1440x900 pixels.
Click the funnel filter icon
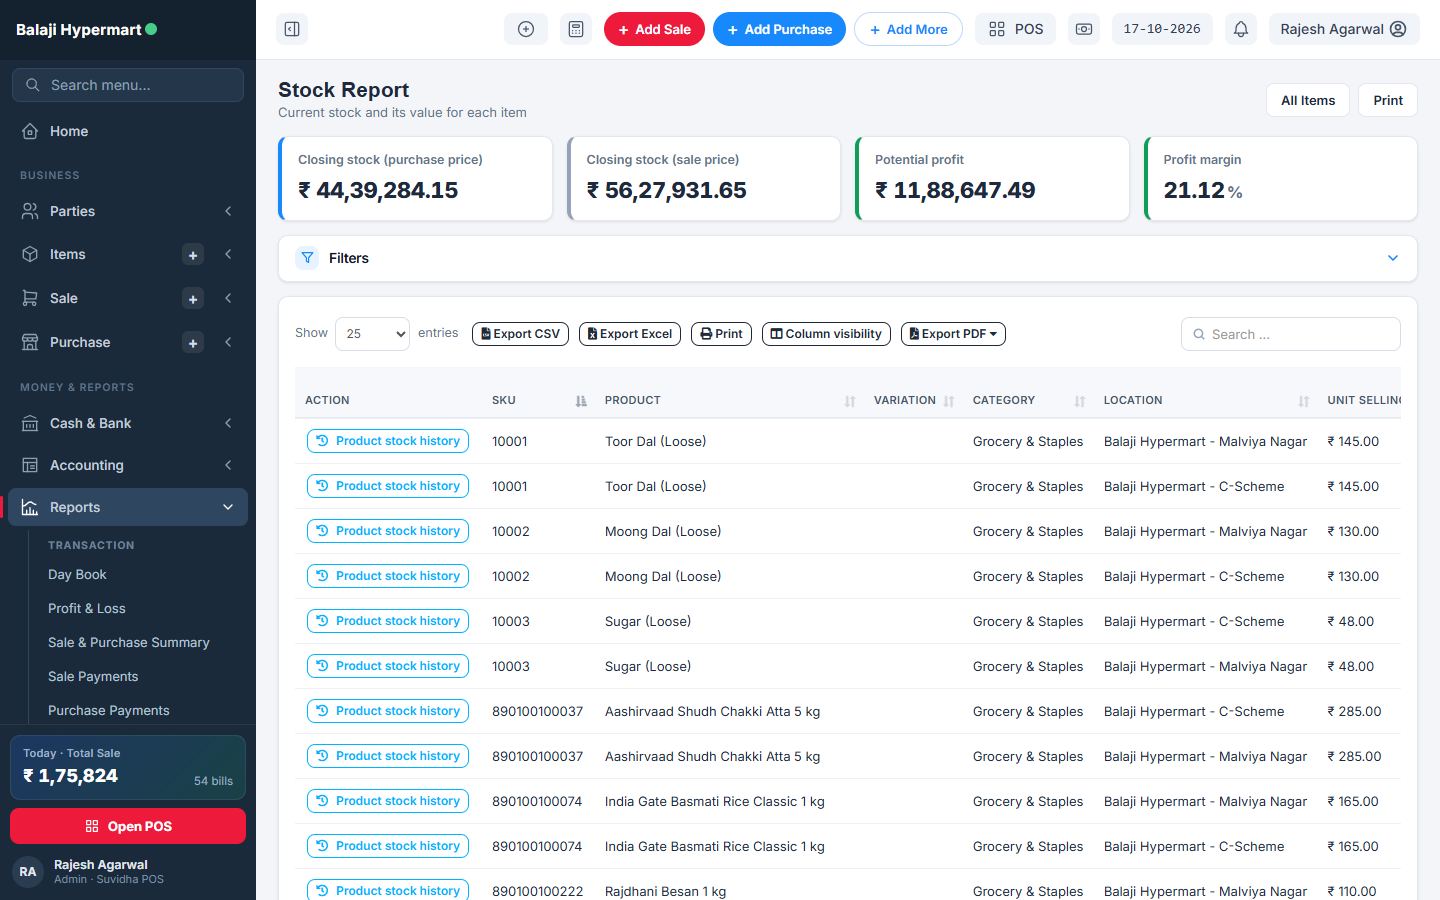307,258
